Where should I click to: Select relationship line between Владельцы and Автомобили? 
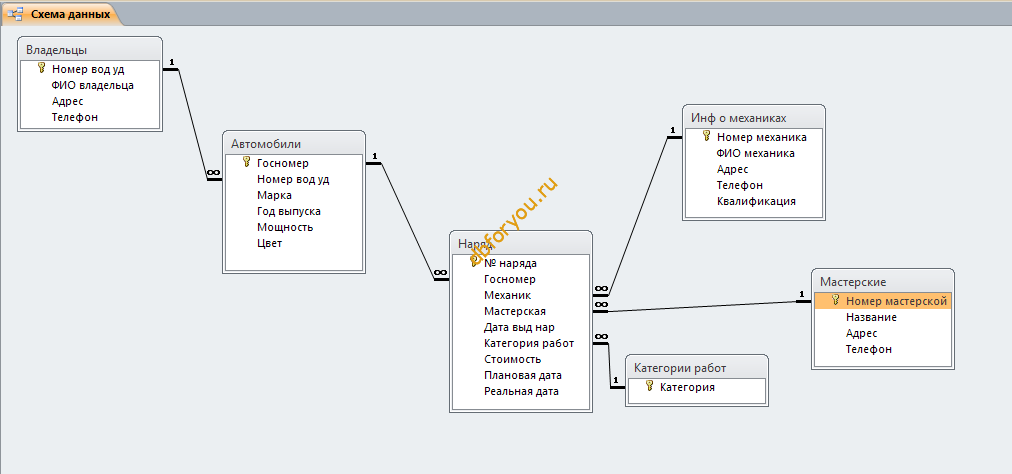[192, 124]
